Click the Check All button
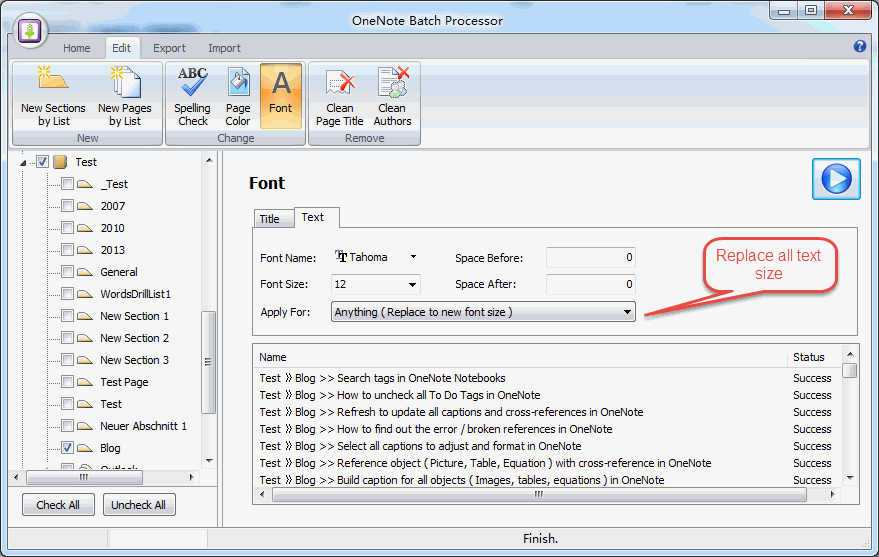The image size is (879, 557). pyautogui.click(x=58, y=505)
